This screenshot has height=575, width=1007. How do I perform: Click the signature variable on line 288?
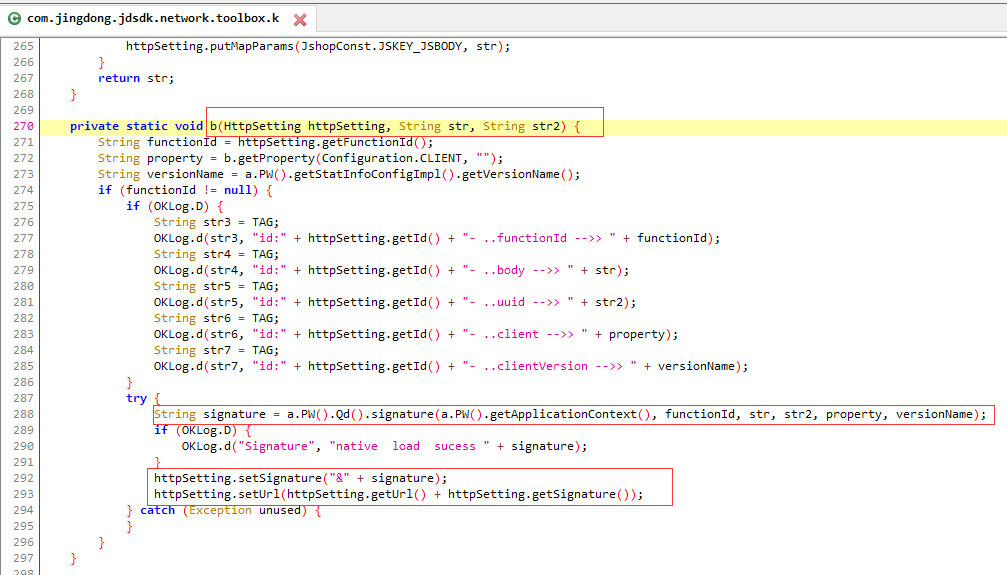point(234,414)
